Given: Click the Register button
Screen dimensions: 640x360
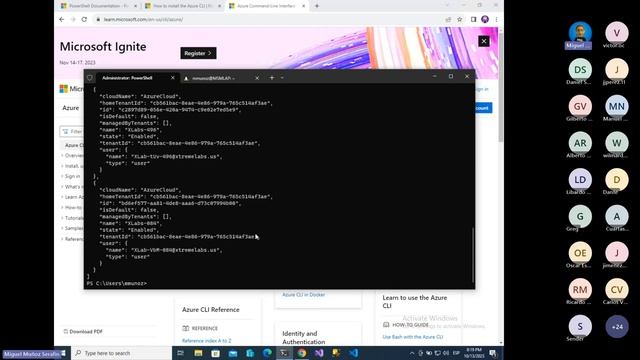Looking at the screenshot, I should pyautogui.click(x=198, y=53).
